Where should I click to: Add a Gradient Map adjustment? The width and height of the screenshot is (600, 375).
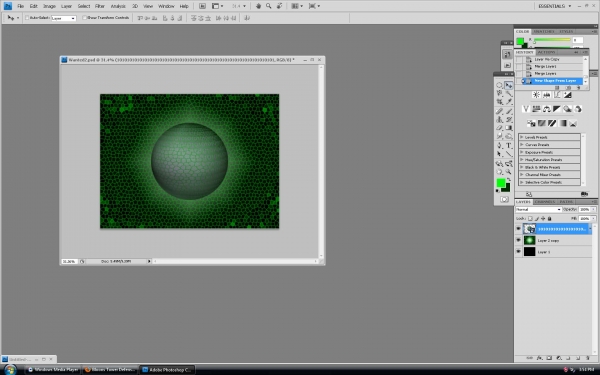(x=562, y=123)
